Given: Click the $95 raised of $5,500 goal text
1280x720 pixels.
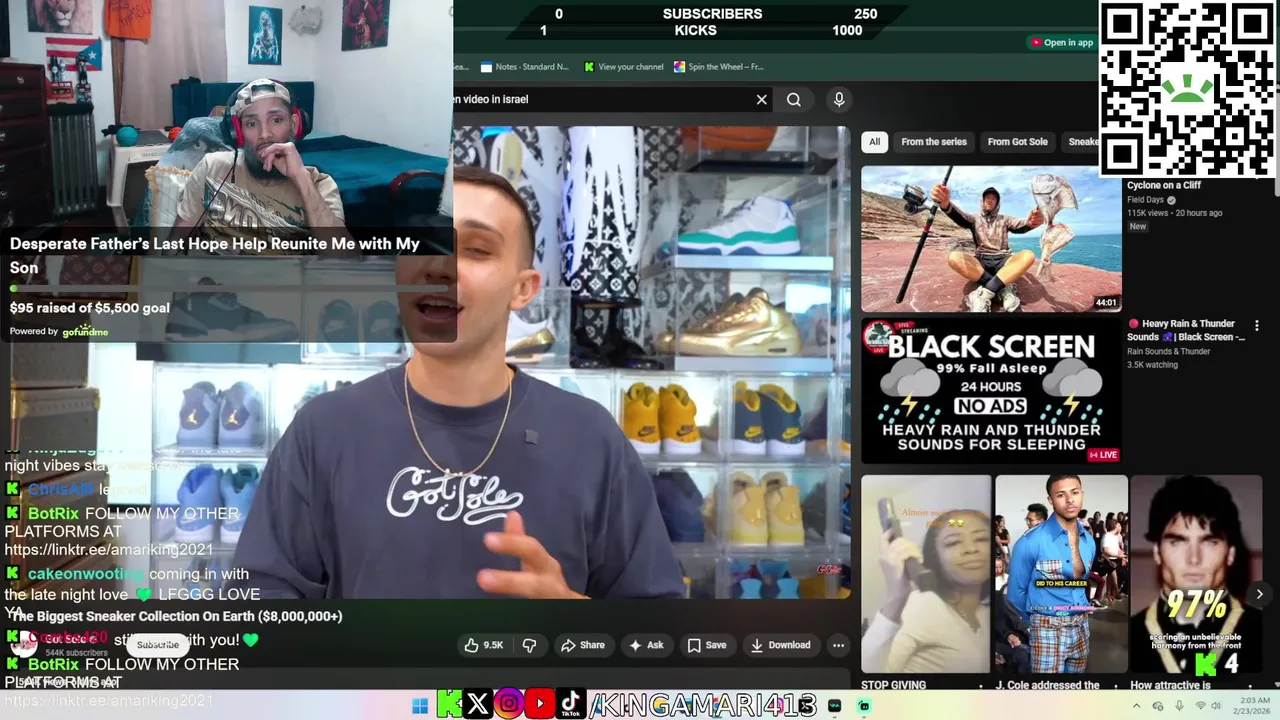Looking at the screenshot, I should (x=90, y=308).
